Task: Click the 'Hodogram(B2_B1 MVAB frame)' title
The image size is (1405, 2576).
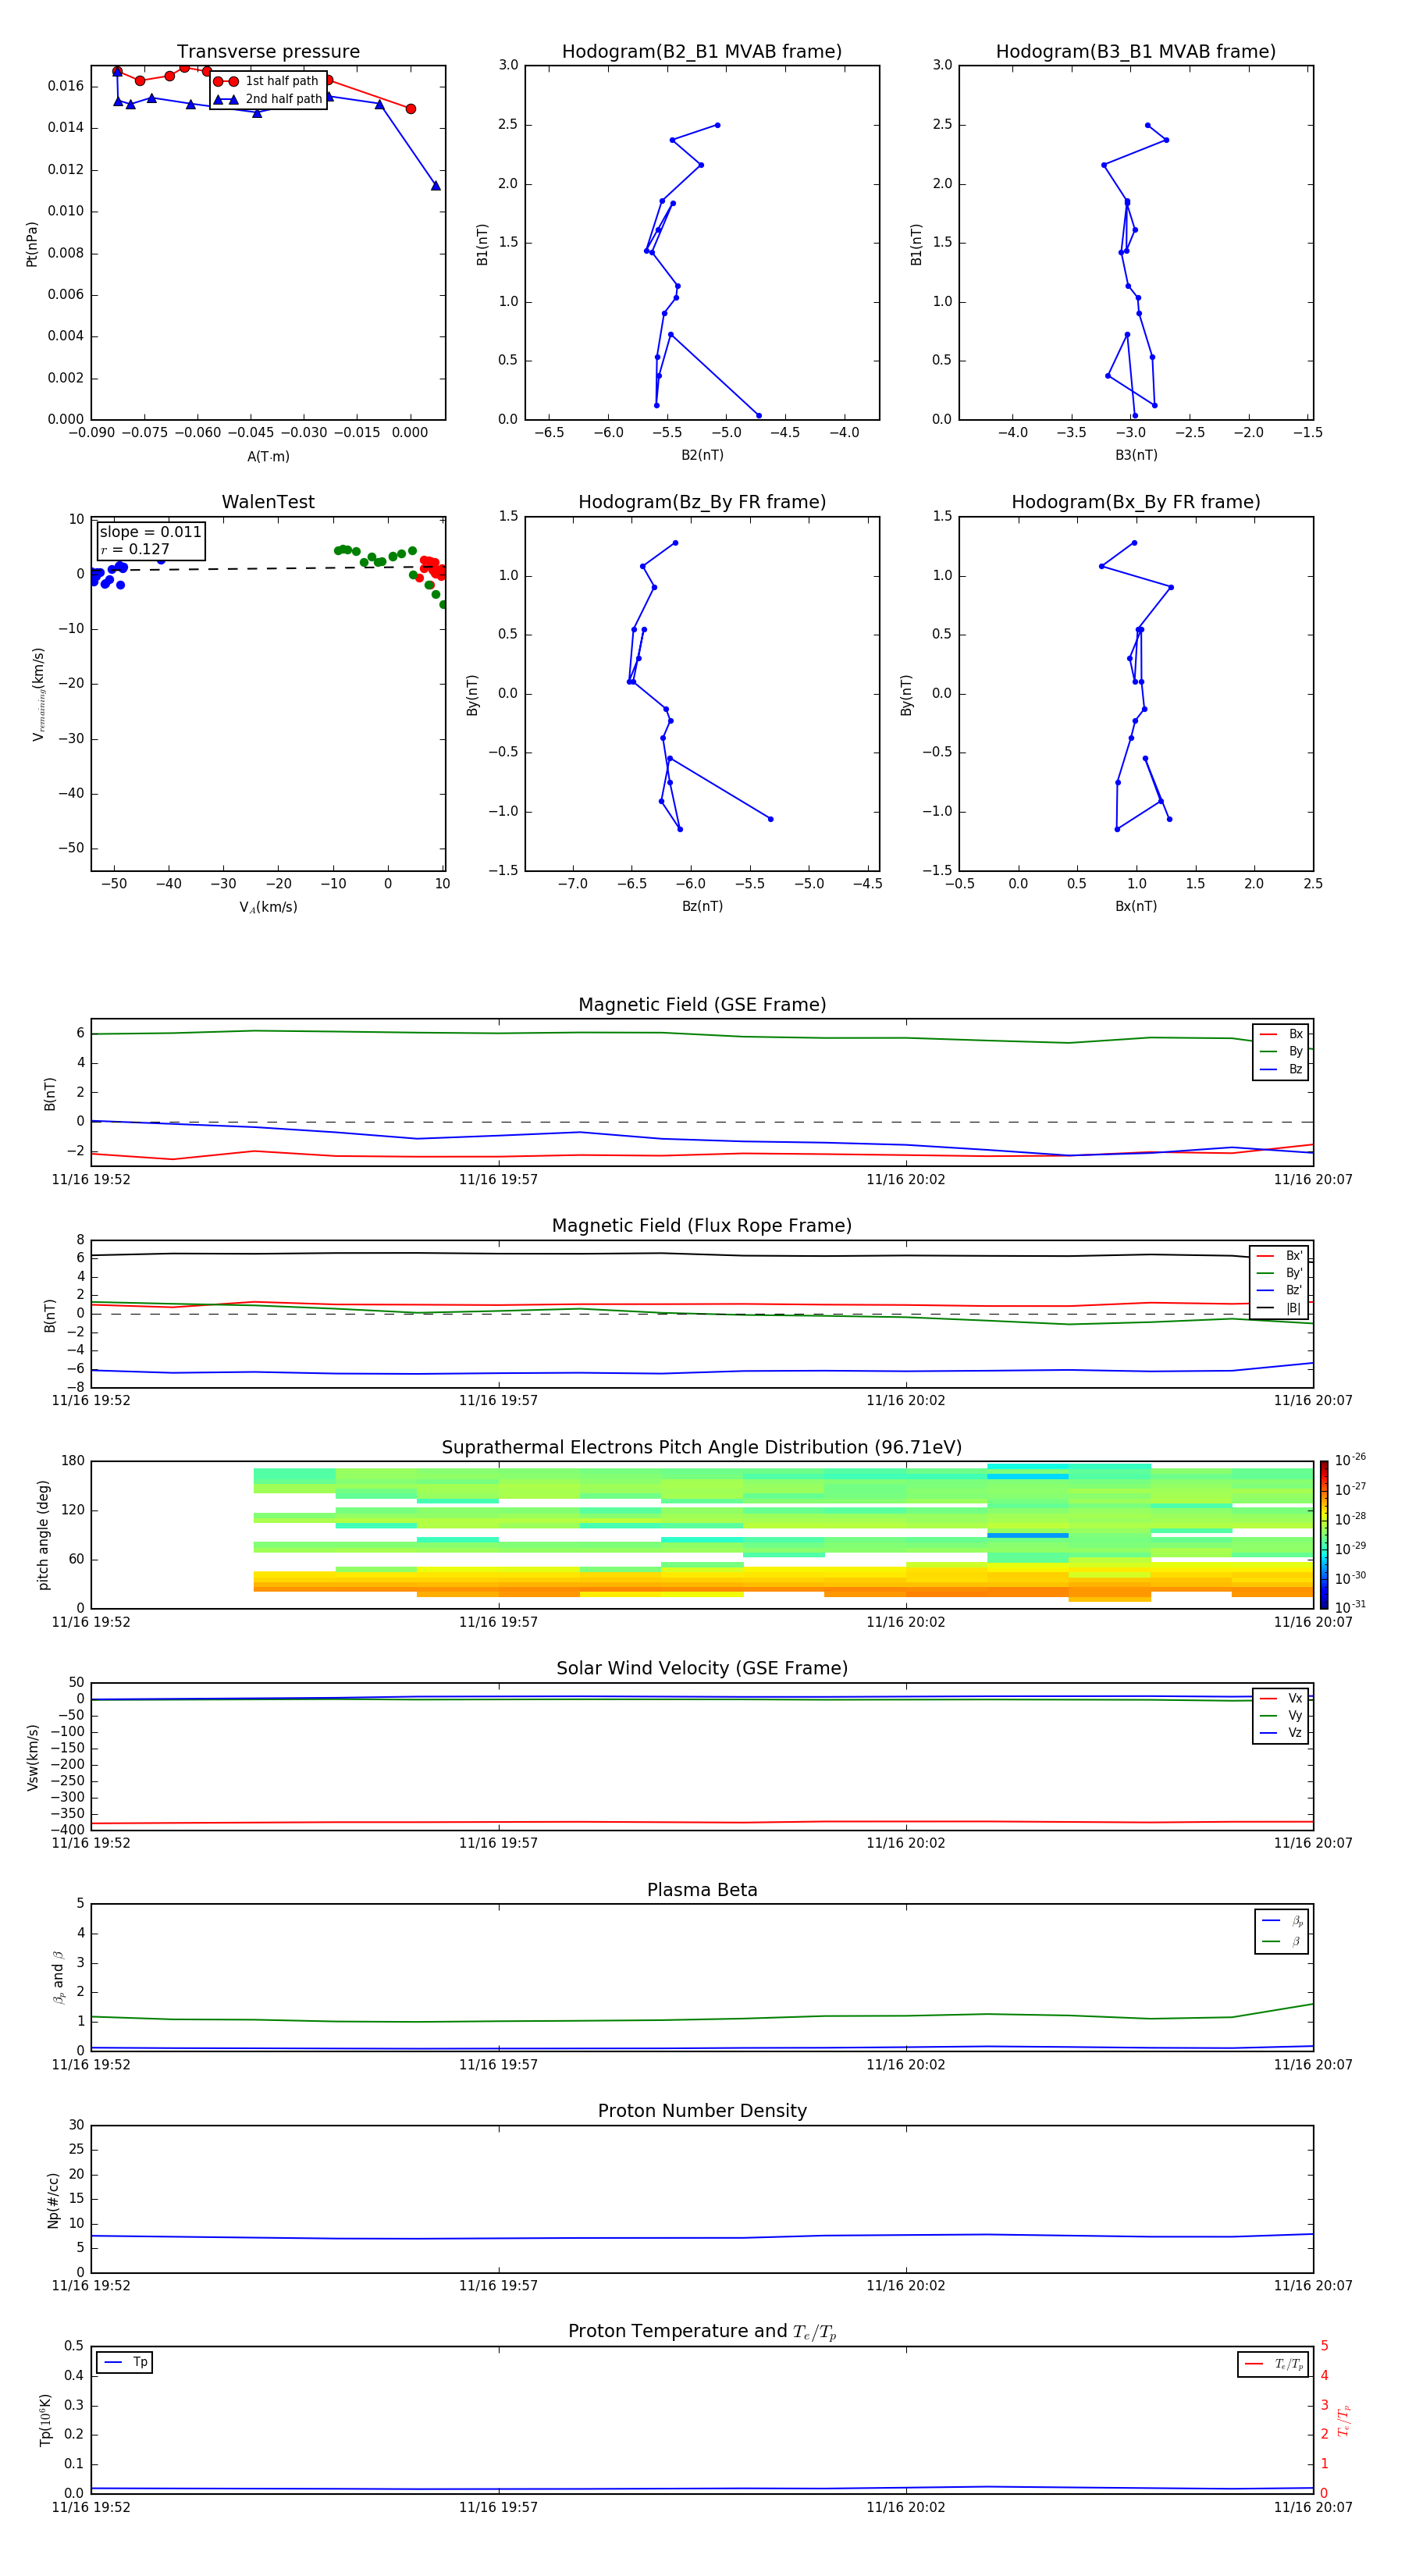Action: [702, 52]
